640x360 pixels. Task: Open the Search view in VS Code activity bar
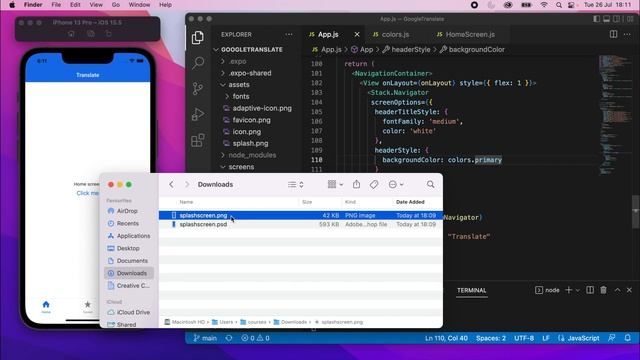198,62
